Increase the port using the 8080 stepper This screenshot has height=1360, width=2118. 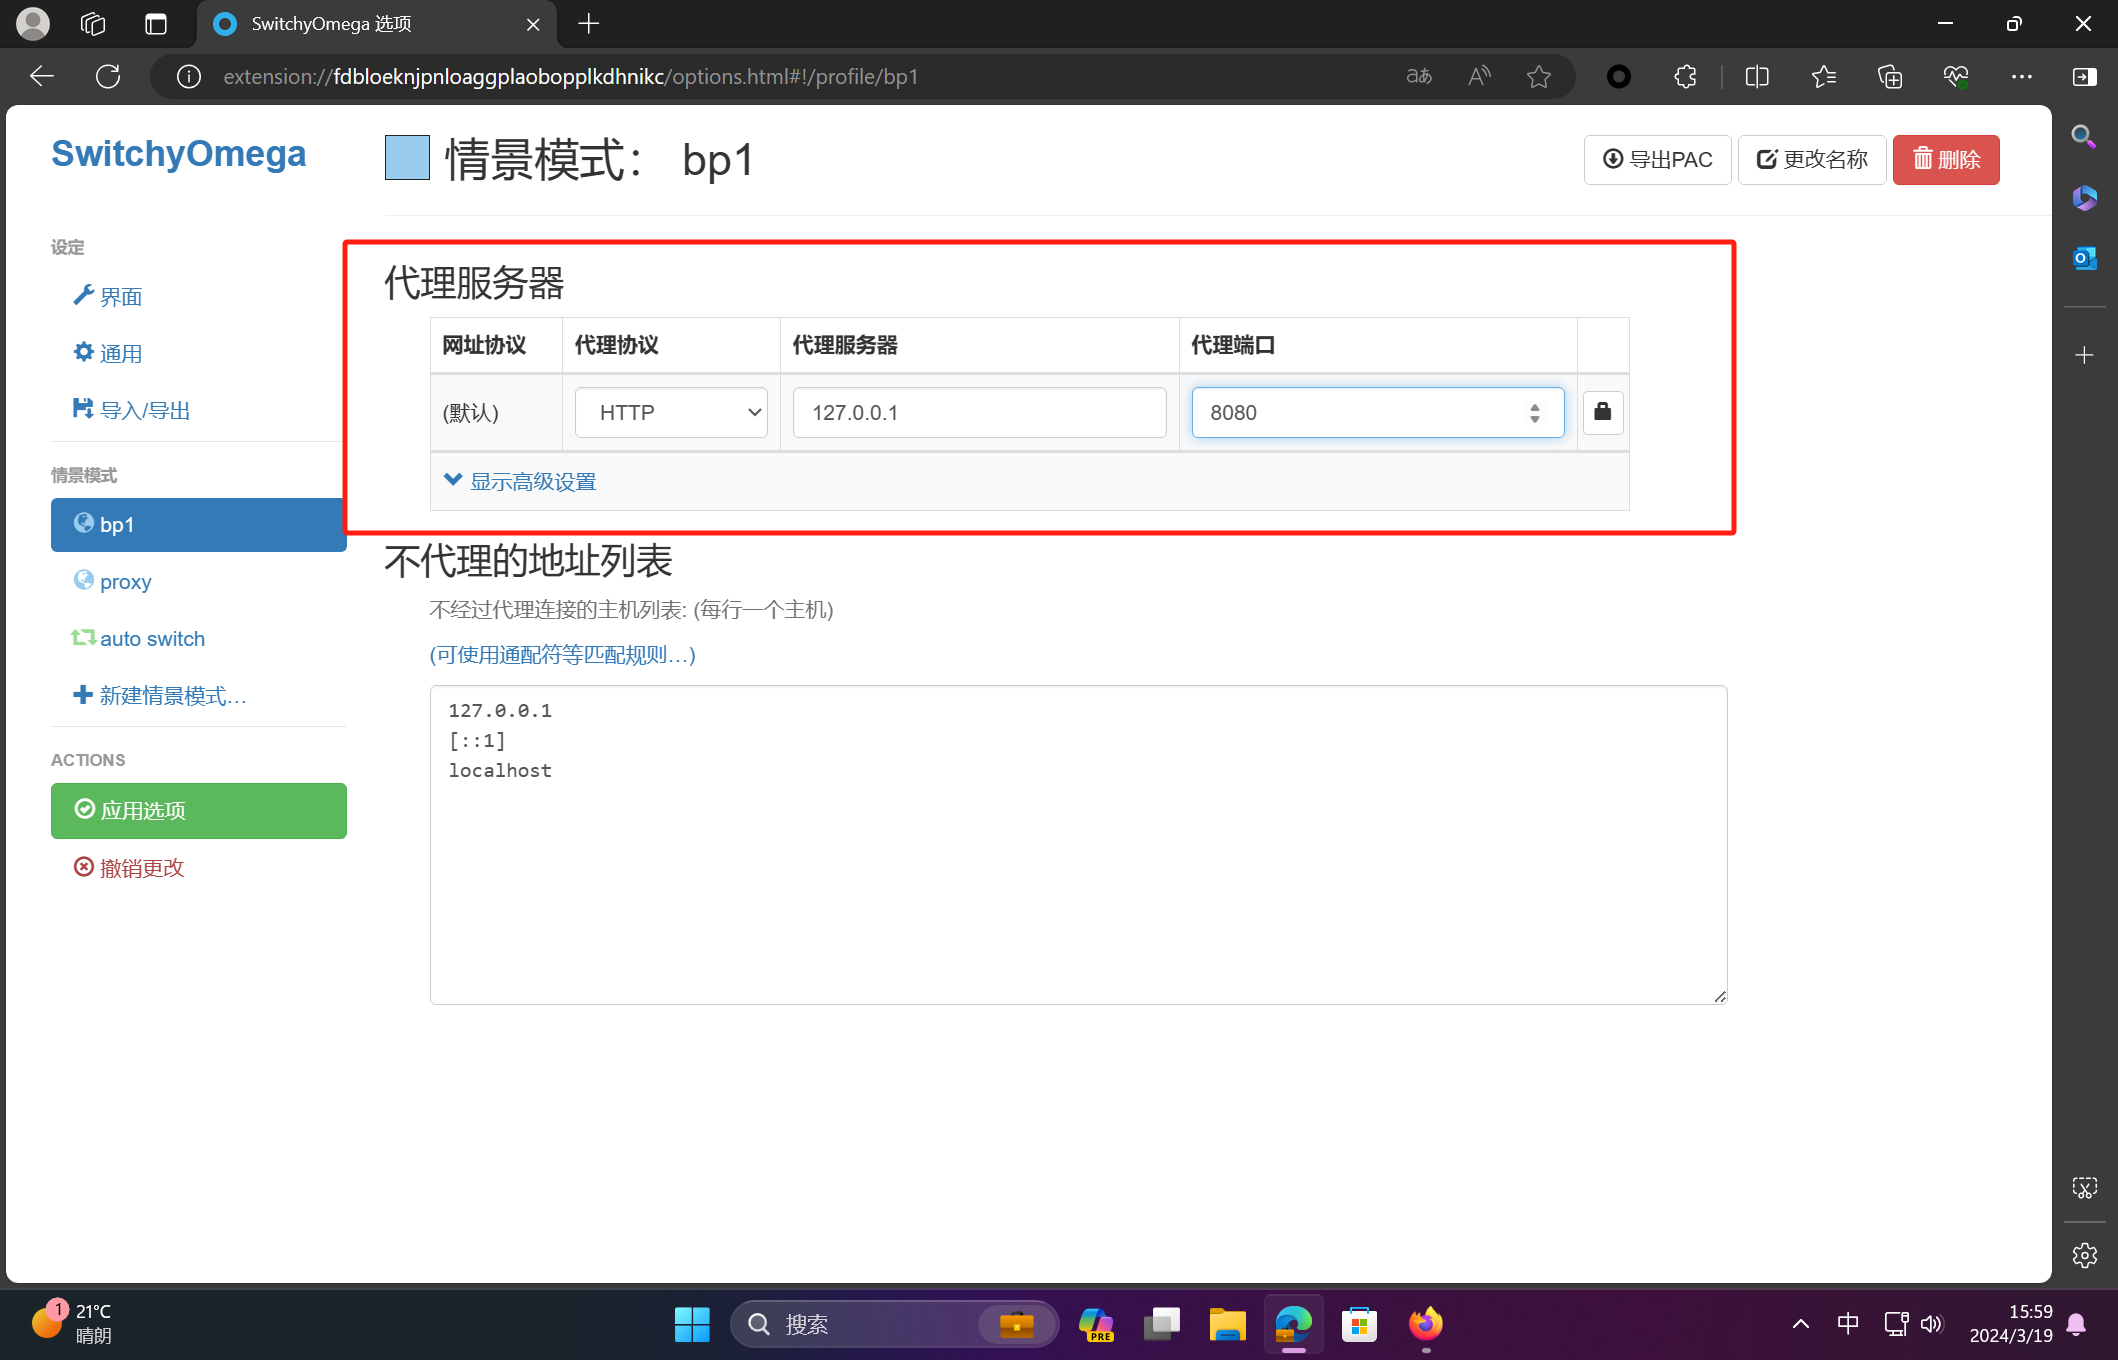[x=1535, y=406]
